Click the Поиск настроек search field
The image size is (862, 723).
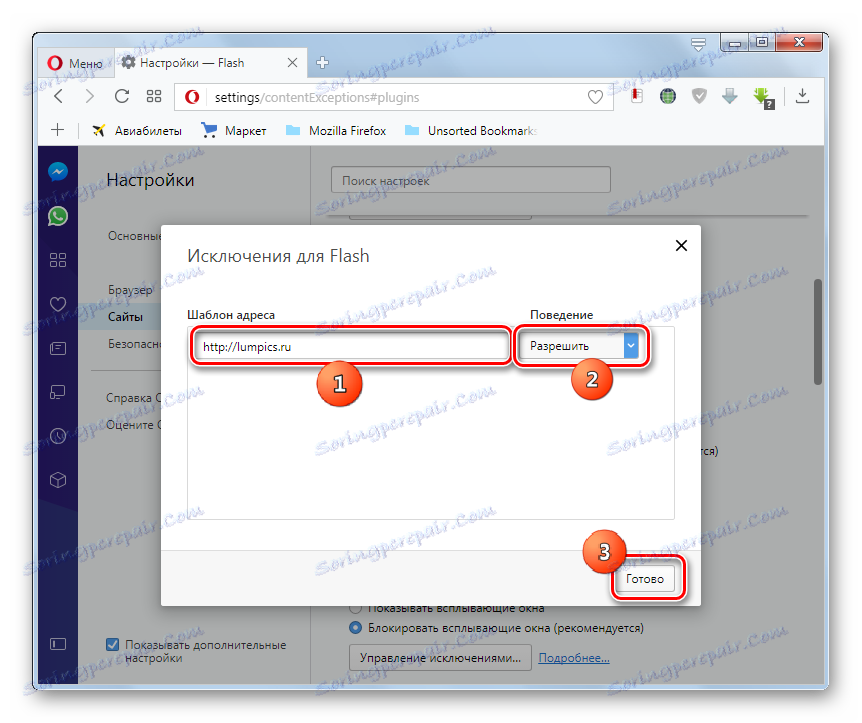point(471,180)
